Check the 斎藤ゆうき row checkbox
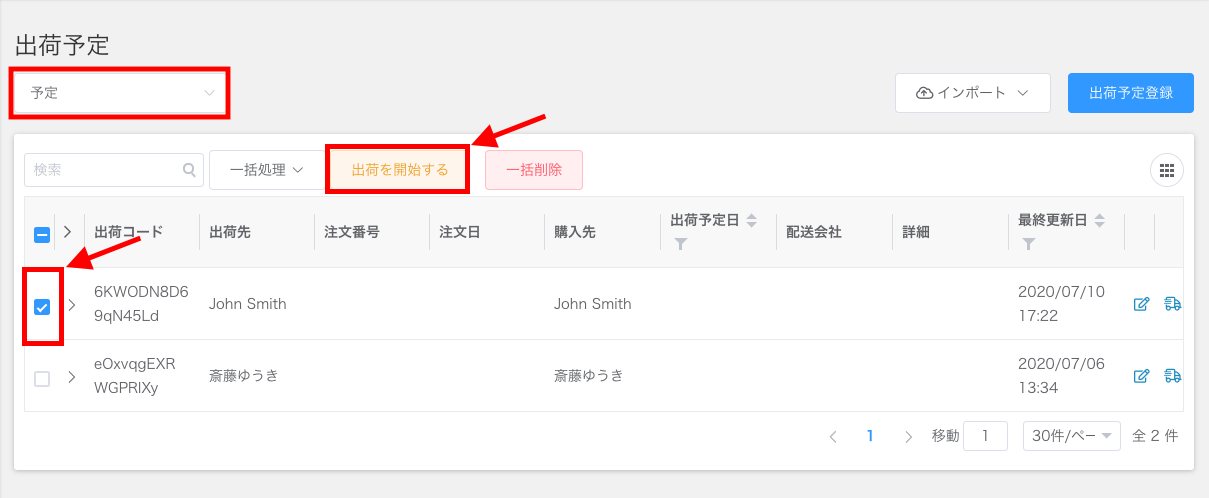 coord(42,379)
